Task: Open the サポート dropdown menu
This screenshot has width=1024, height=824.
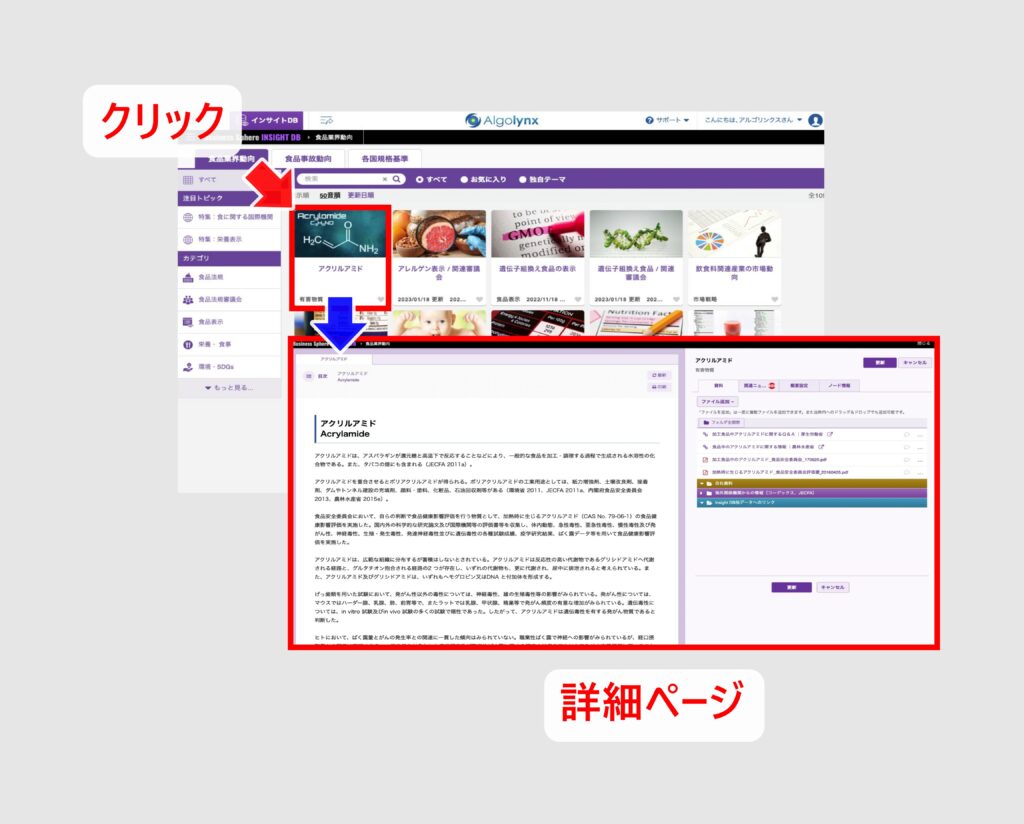Action: (667, 120)
